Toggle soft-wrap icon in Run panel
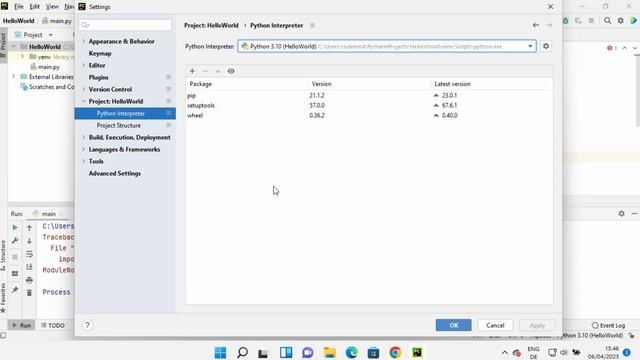640x360 pixels. (x=29, y=254)
